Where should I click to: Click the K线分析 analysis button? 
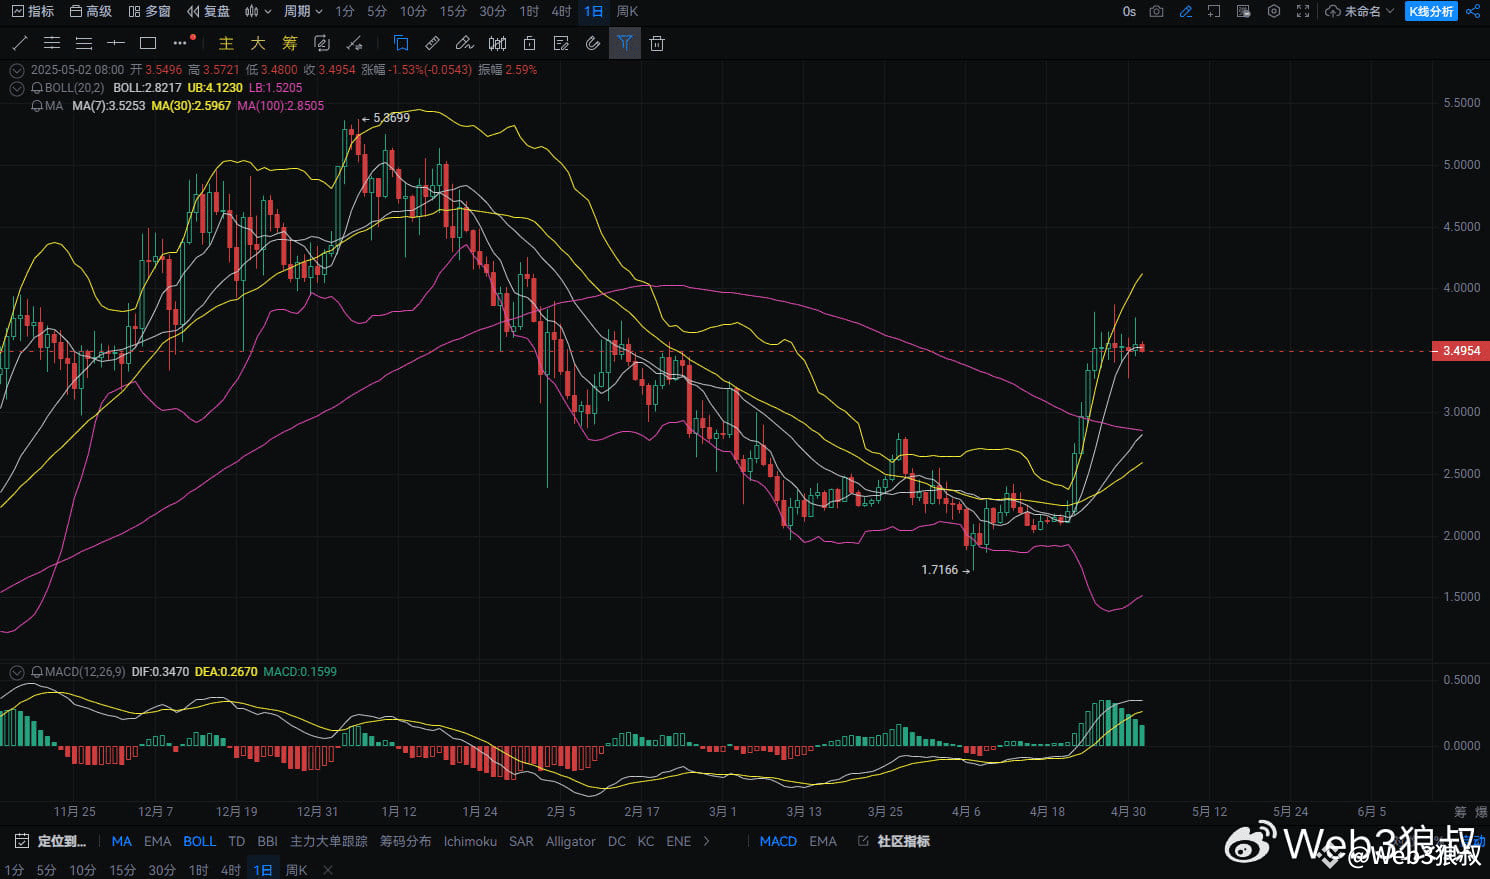pos(1430,11)
